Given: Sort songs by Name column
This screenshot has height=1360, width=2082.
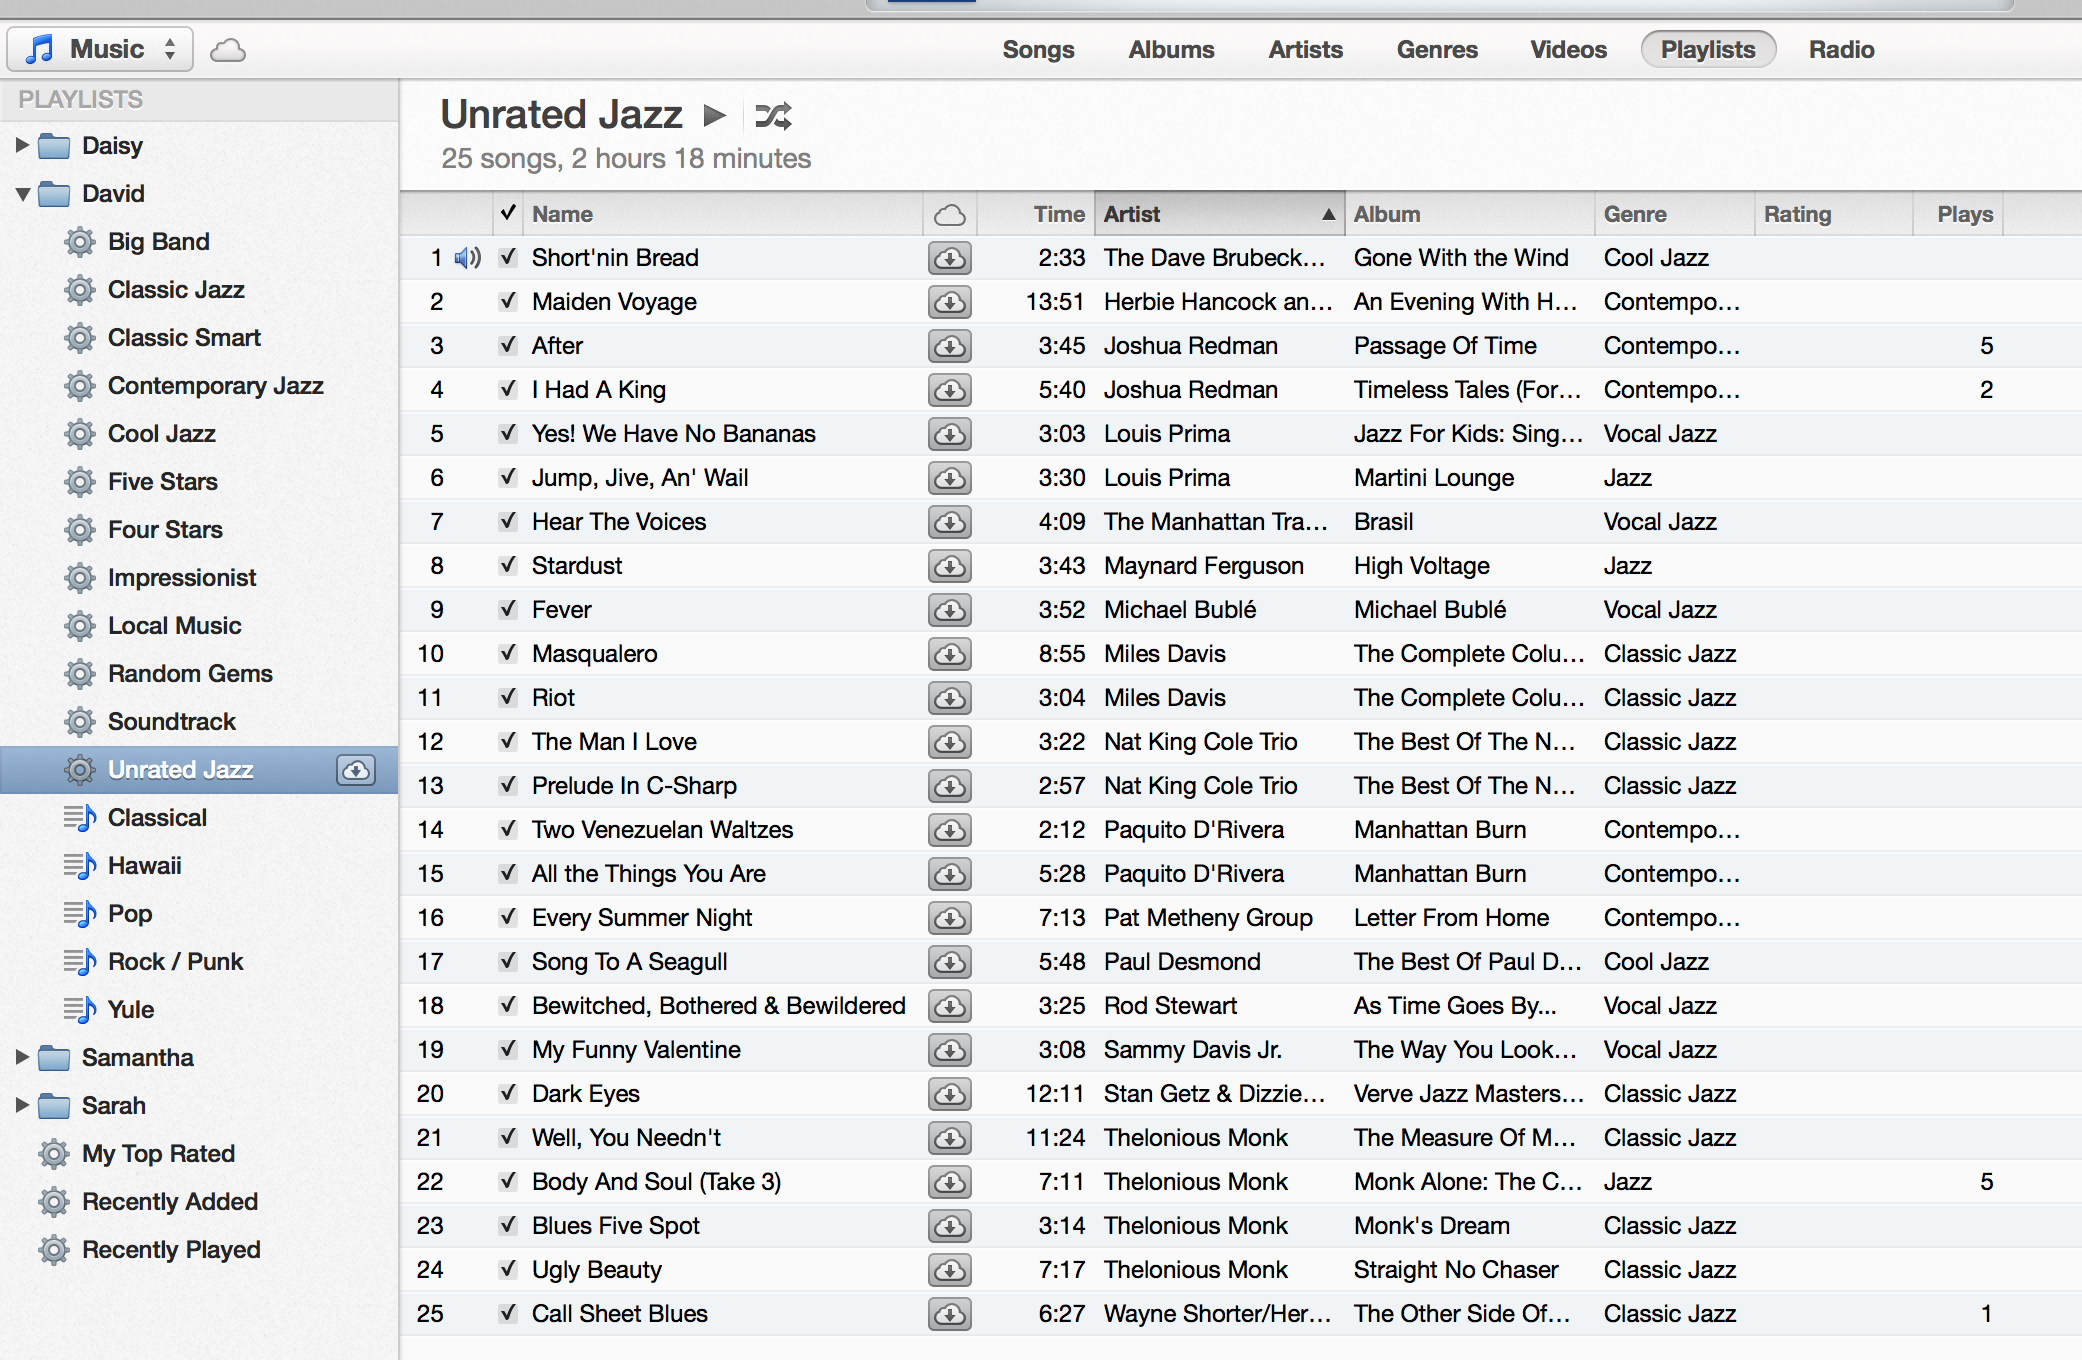Looking at the screenshot, I should (722, 214).
